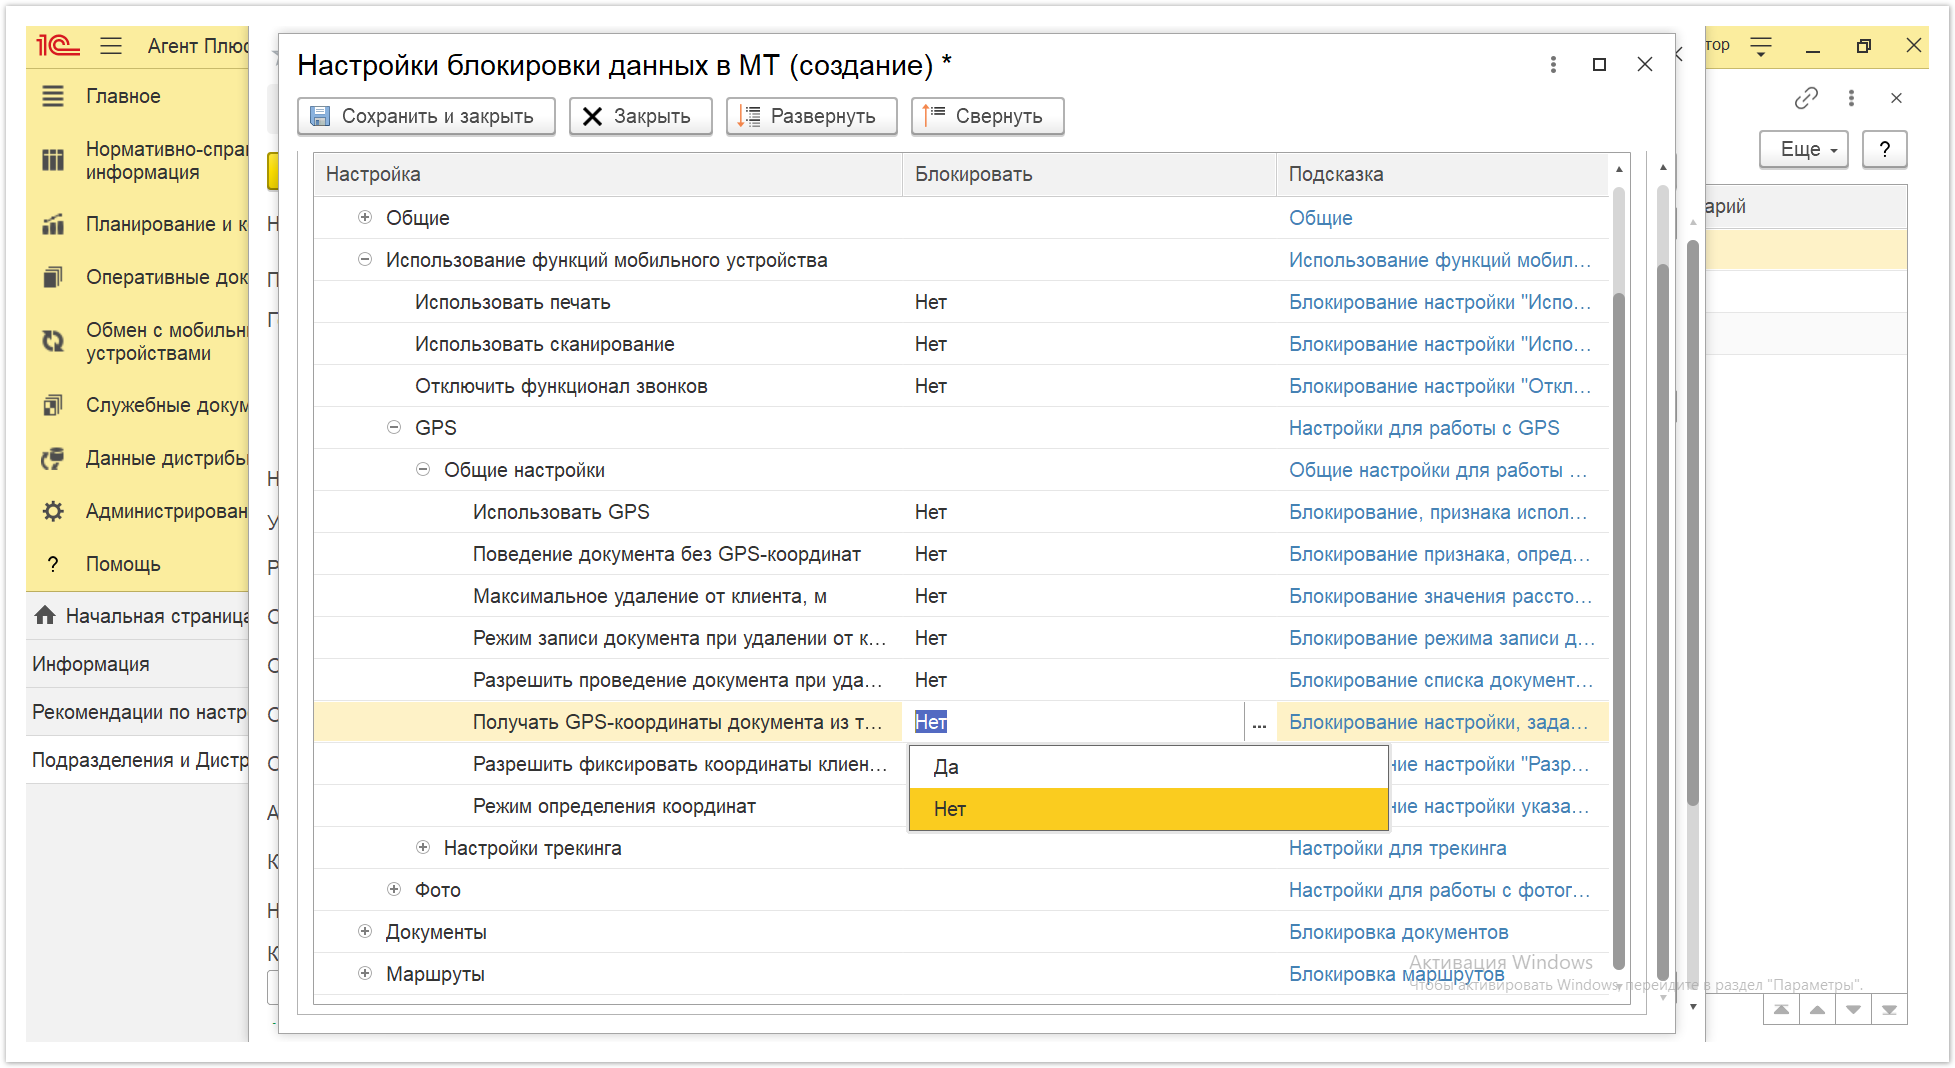Collapse Использование функций мобильного устройства group
Viewport: 1955px width, 1068px height.
click(365, 259)
